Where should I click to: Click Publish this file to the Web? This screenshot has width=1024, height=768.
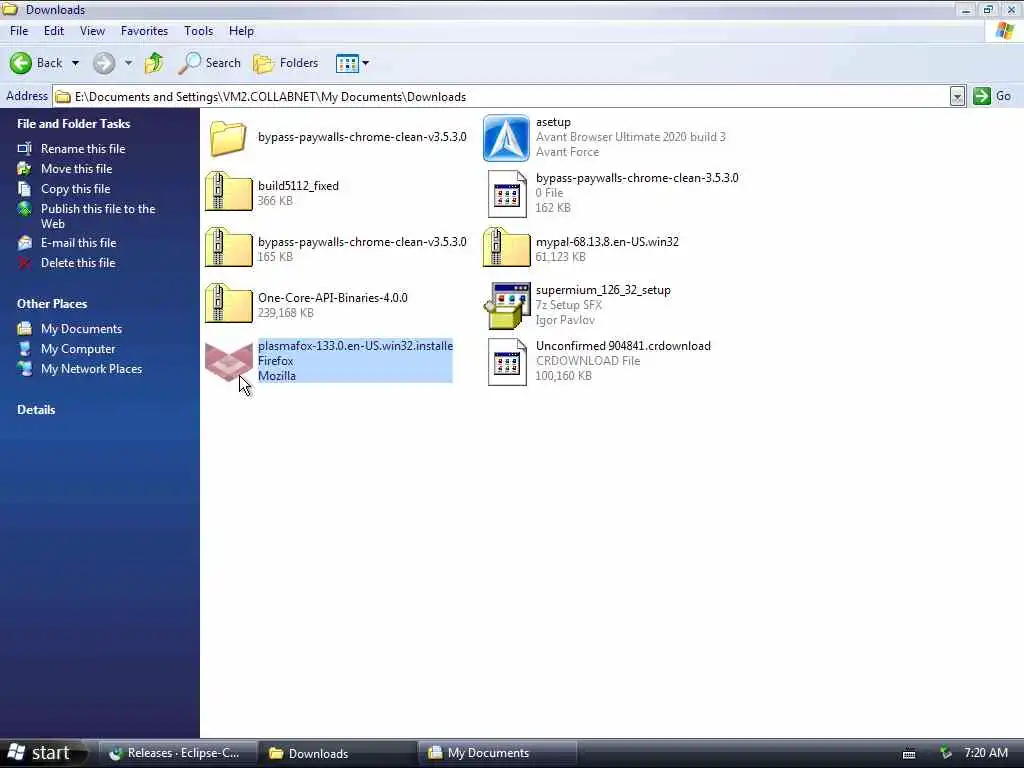[98, 216]
